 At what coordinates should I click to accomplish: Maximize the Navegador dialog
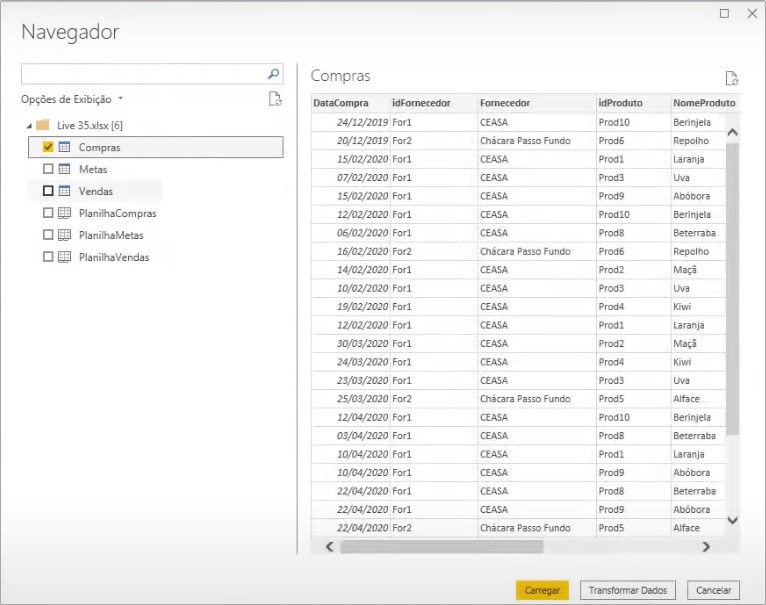click(x=724, y=14)
